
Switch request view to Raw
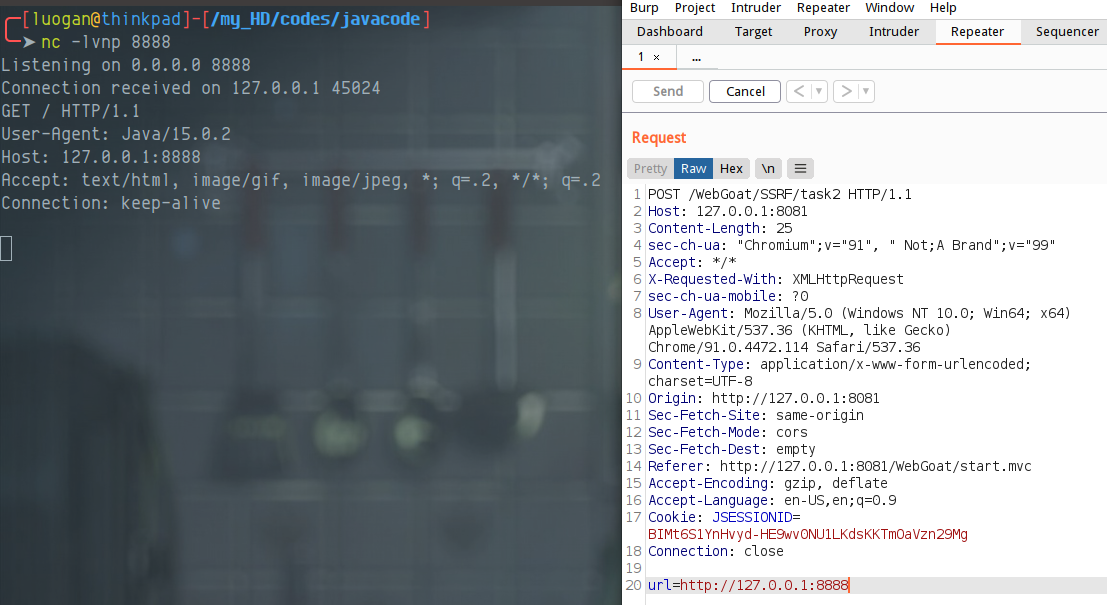(x=693, y=169)
